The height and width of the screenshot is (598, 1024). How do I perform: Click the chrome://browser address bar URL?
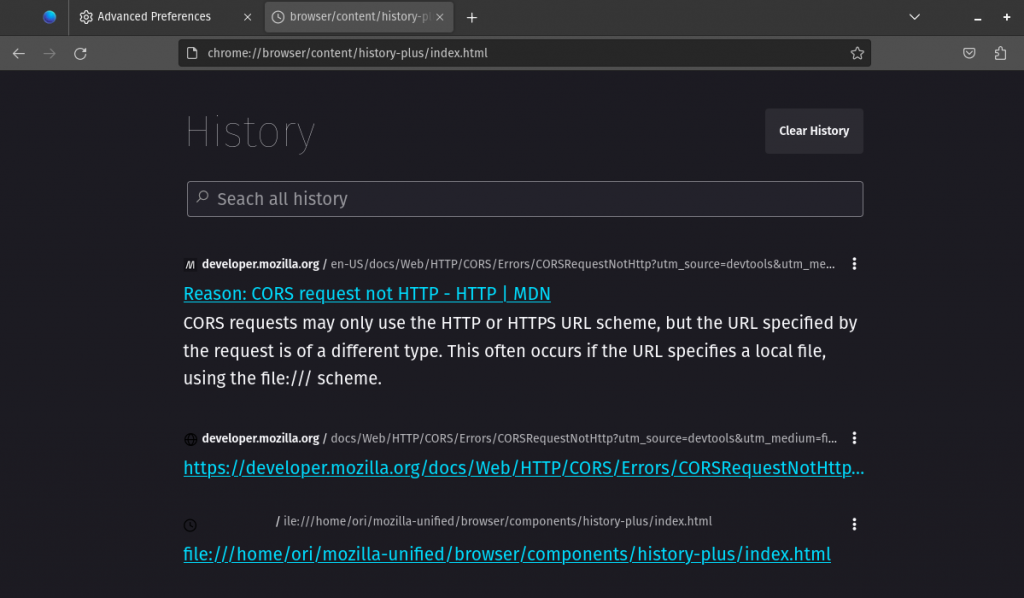347,54
